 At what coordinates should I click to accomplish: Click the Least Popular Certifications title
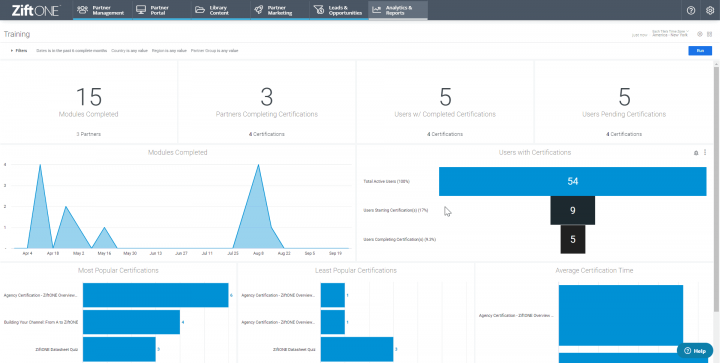[x=356, y=271]
